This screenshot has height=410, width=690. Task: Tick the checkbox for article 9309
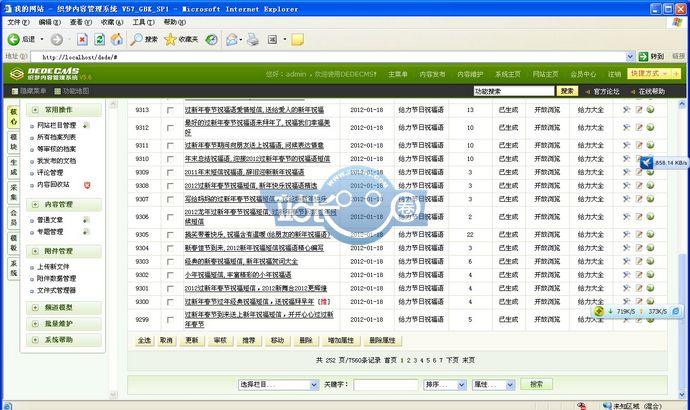(170, 172)
